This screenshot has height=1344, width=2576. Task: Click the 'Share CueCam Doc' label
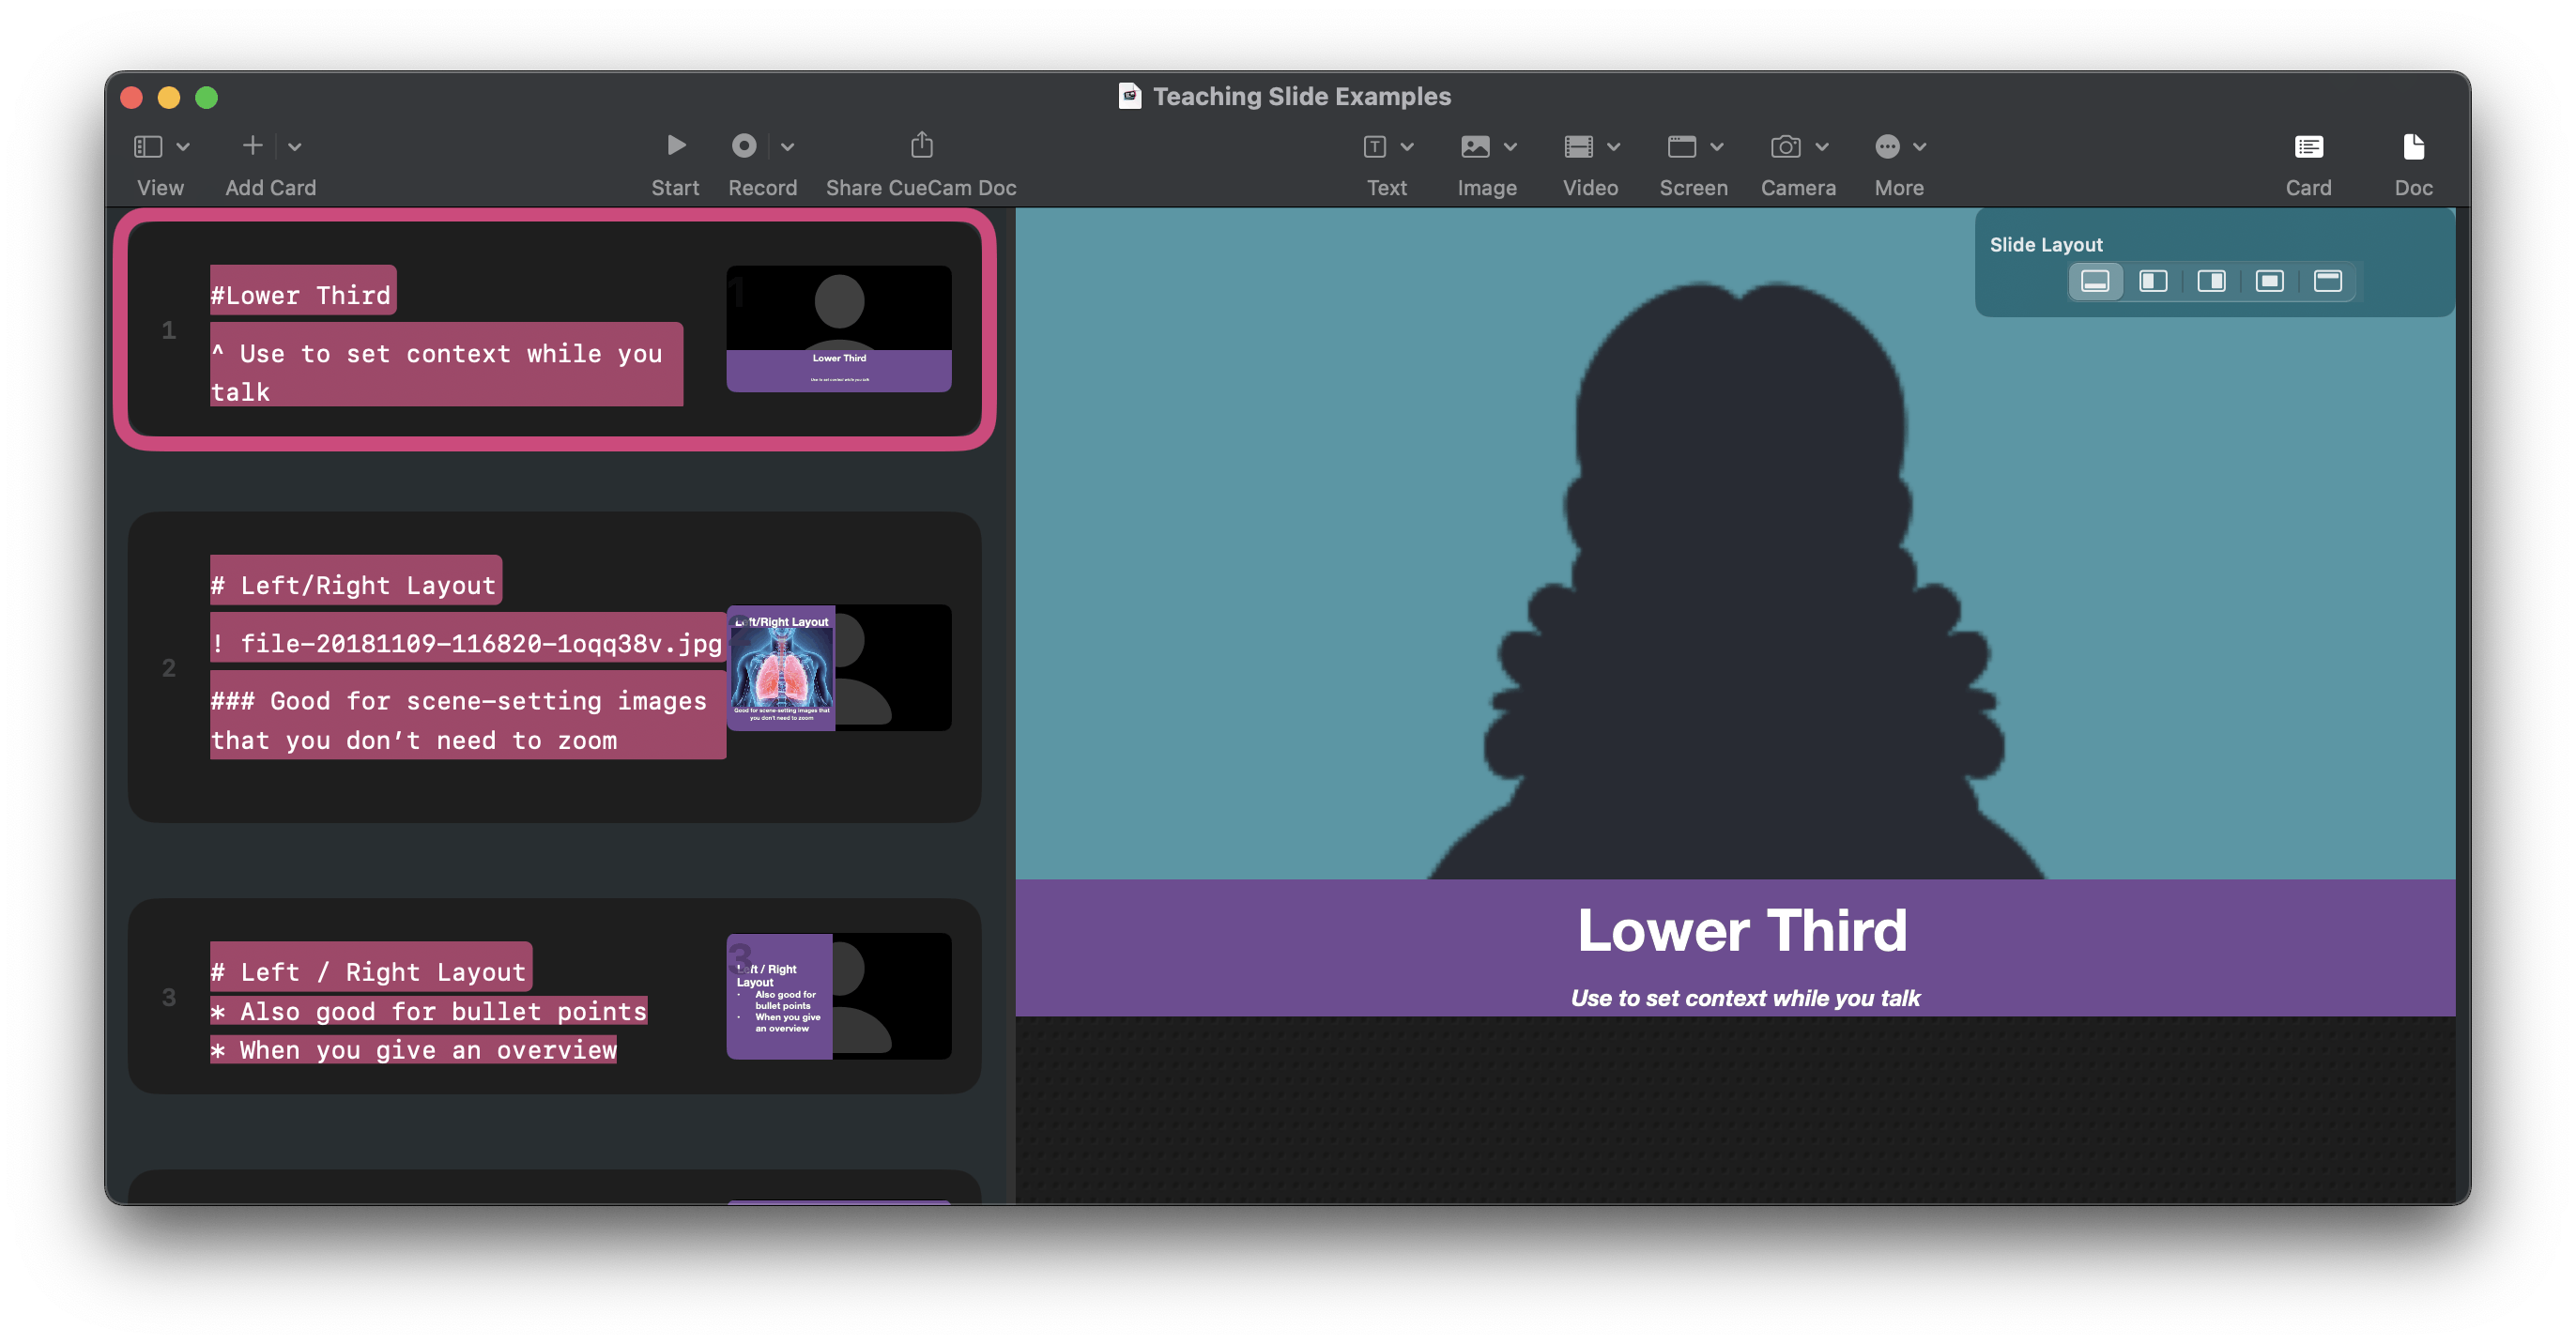coord(921,187)
